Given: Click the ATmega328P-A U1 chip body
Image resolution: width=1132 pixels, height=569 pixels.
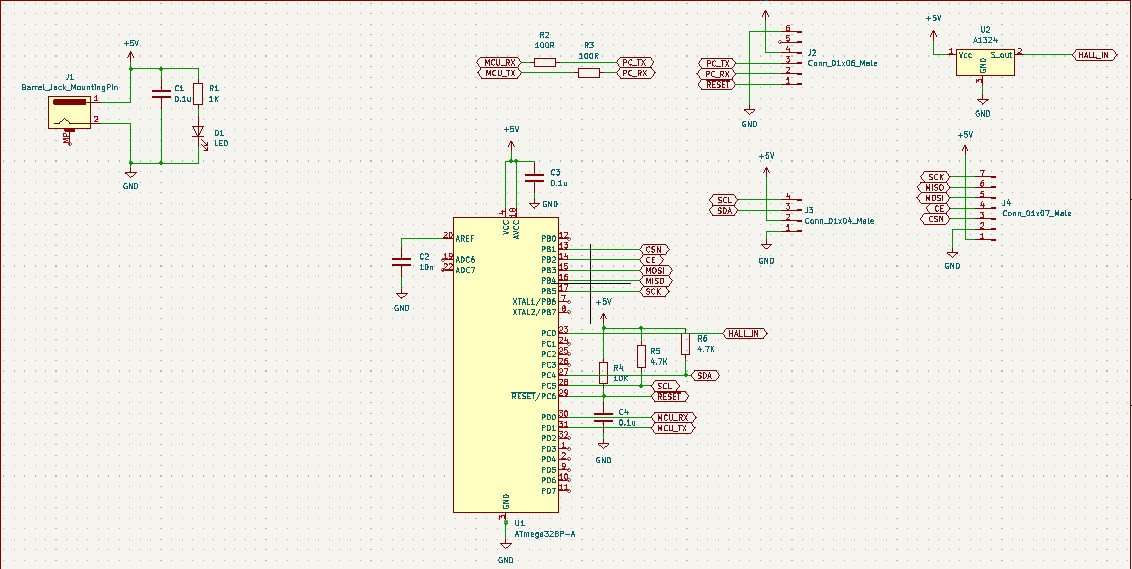Looking at the screenshot, I should coord(505,365).
